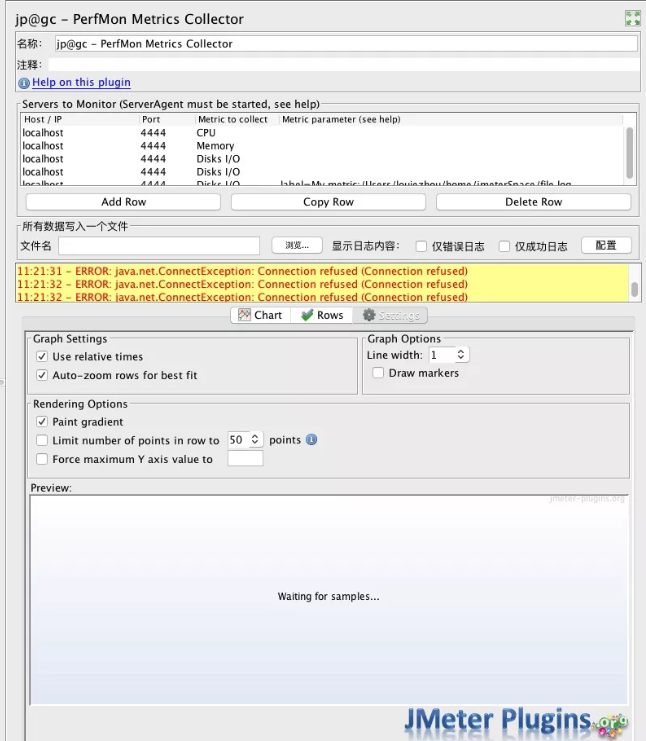Screen dimensions: 646x741
Task: Enable Limit number of points in row
Action: (x=42, y=440)
